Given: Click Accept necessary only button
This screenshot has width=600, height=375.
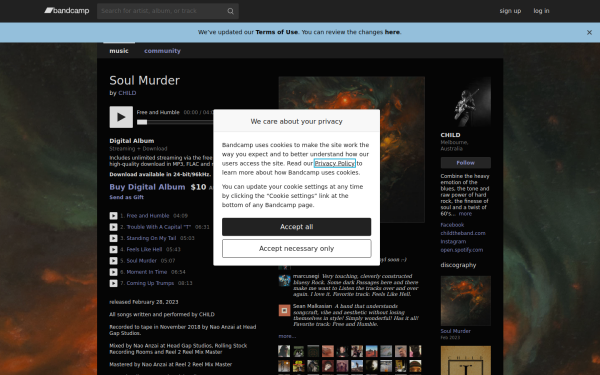Looking at the screenshot, I should 297,249.
